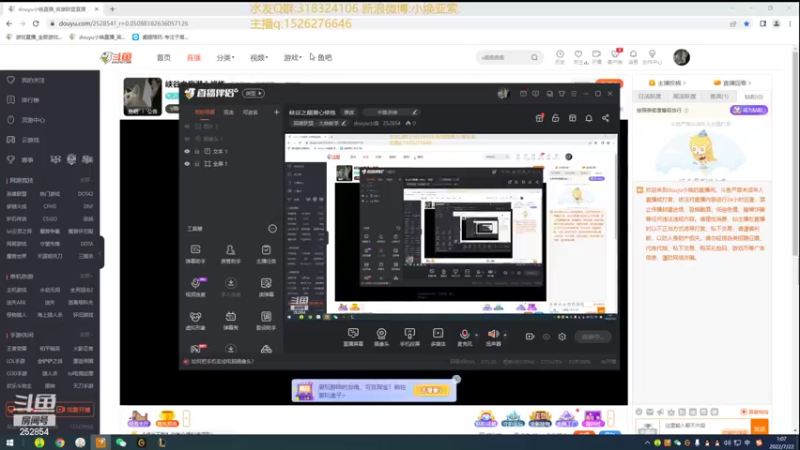Expand the 游戏 dropdown in Douyu nav
The image size is (800, 450).
pos(292,58)
